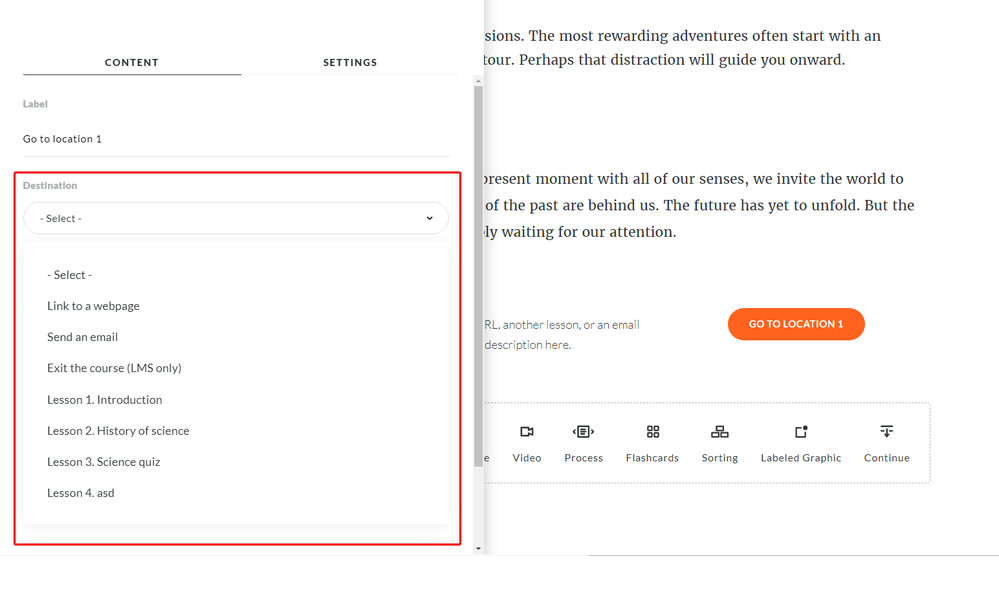Insert a Continue block
The image size is (999, 596).
click(x=886, y=432)
